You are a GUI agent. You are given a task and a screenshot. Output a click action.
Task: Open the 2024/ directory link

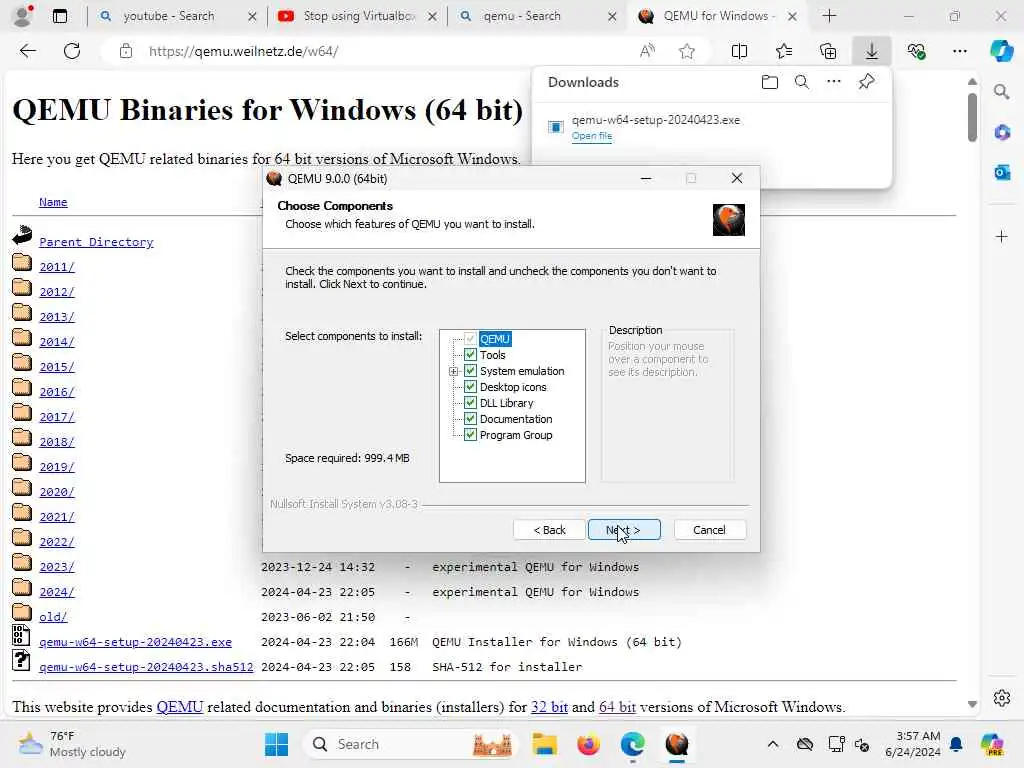point(57,592)
